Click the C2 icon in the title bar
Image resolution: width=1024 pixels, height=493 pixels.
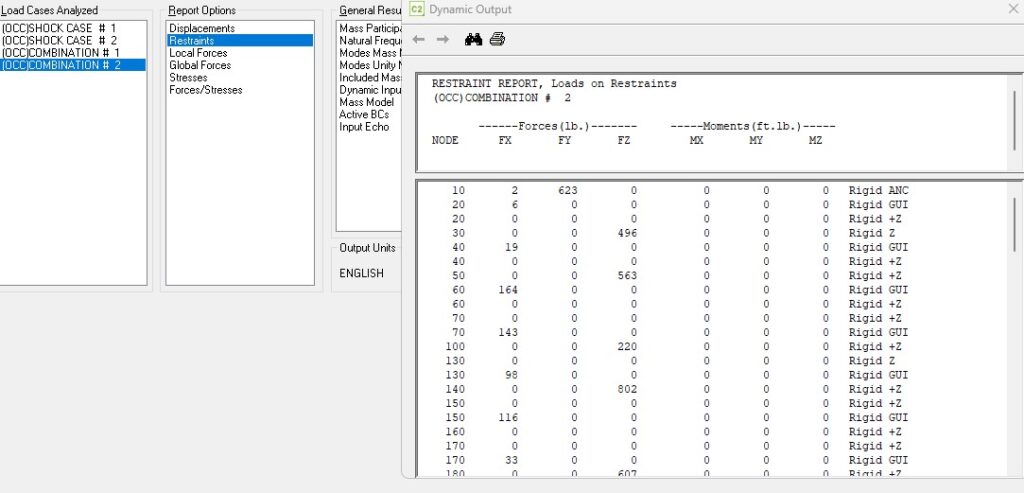tap(417, 10)
